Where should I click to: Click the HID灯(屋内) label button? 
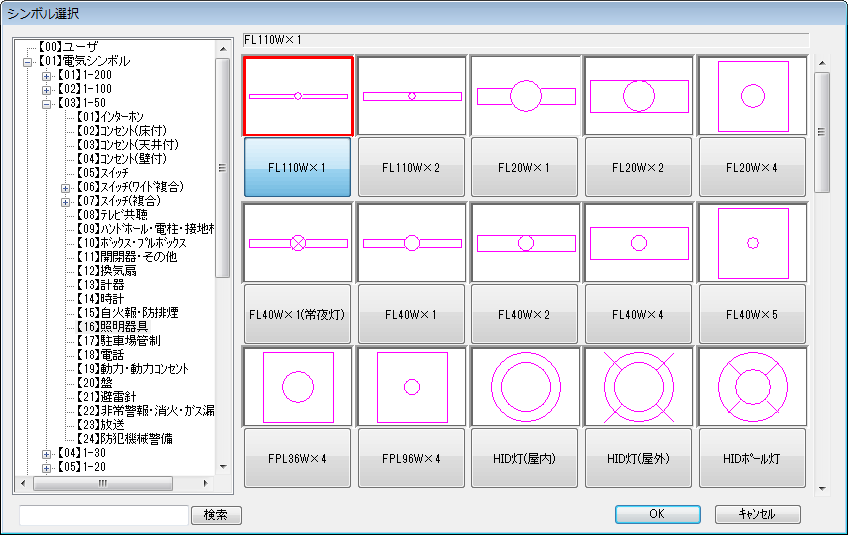point(524,458)
